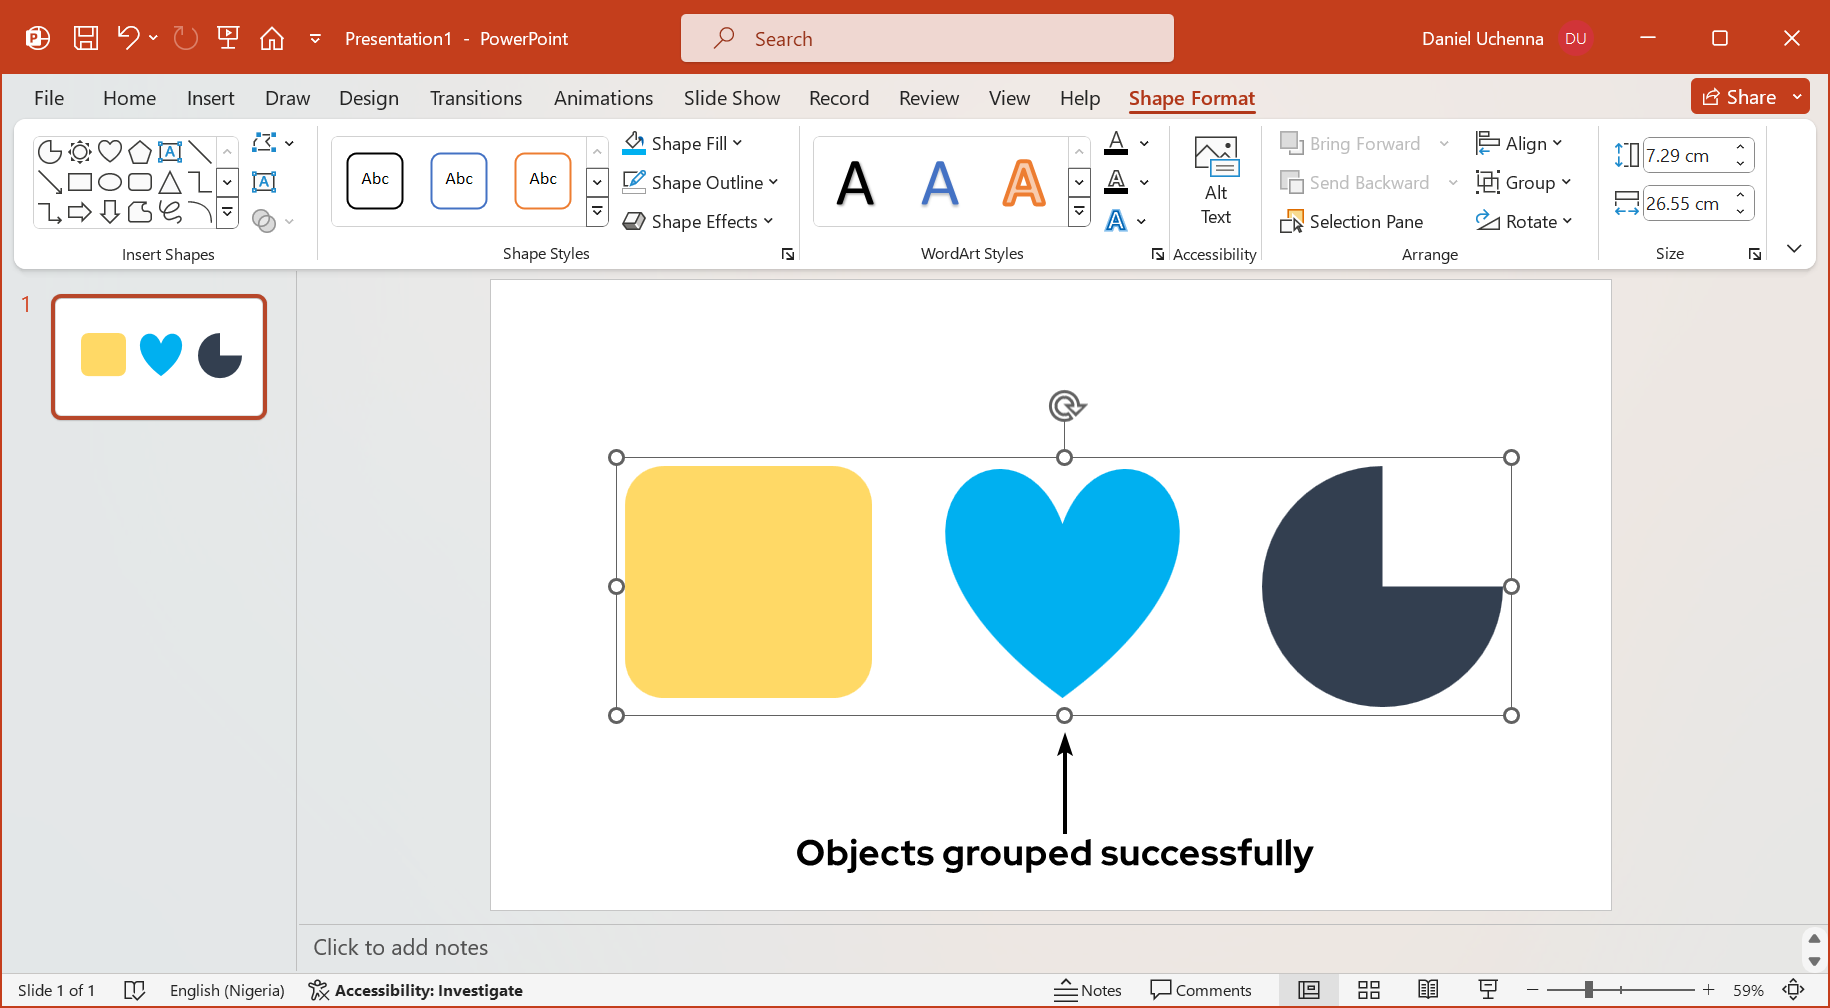This screenshot has height=1008, width=1830.
Task: Open the Design tab
Action: (368, 98)
